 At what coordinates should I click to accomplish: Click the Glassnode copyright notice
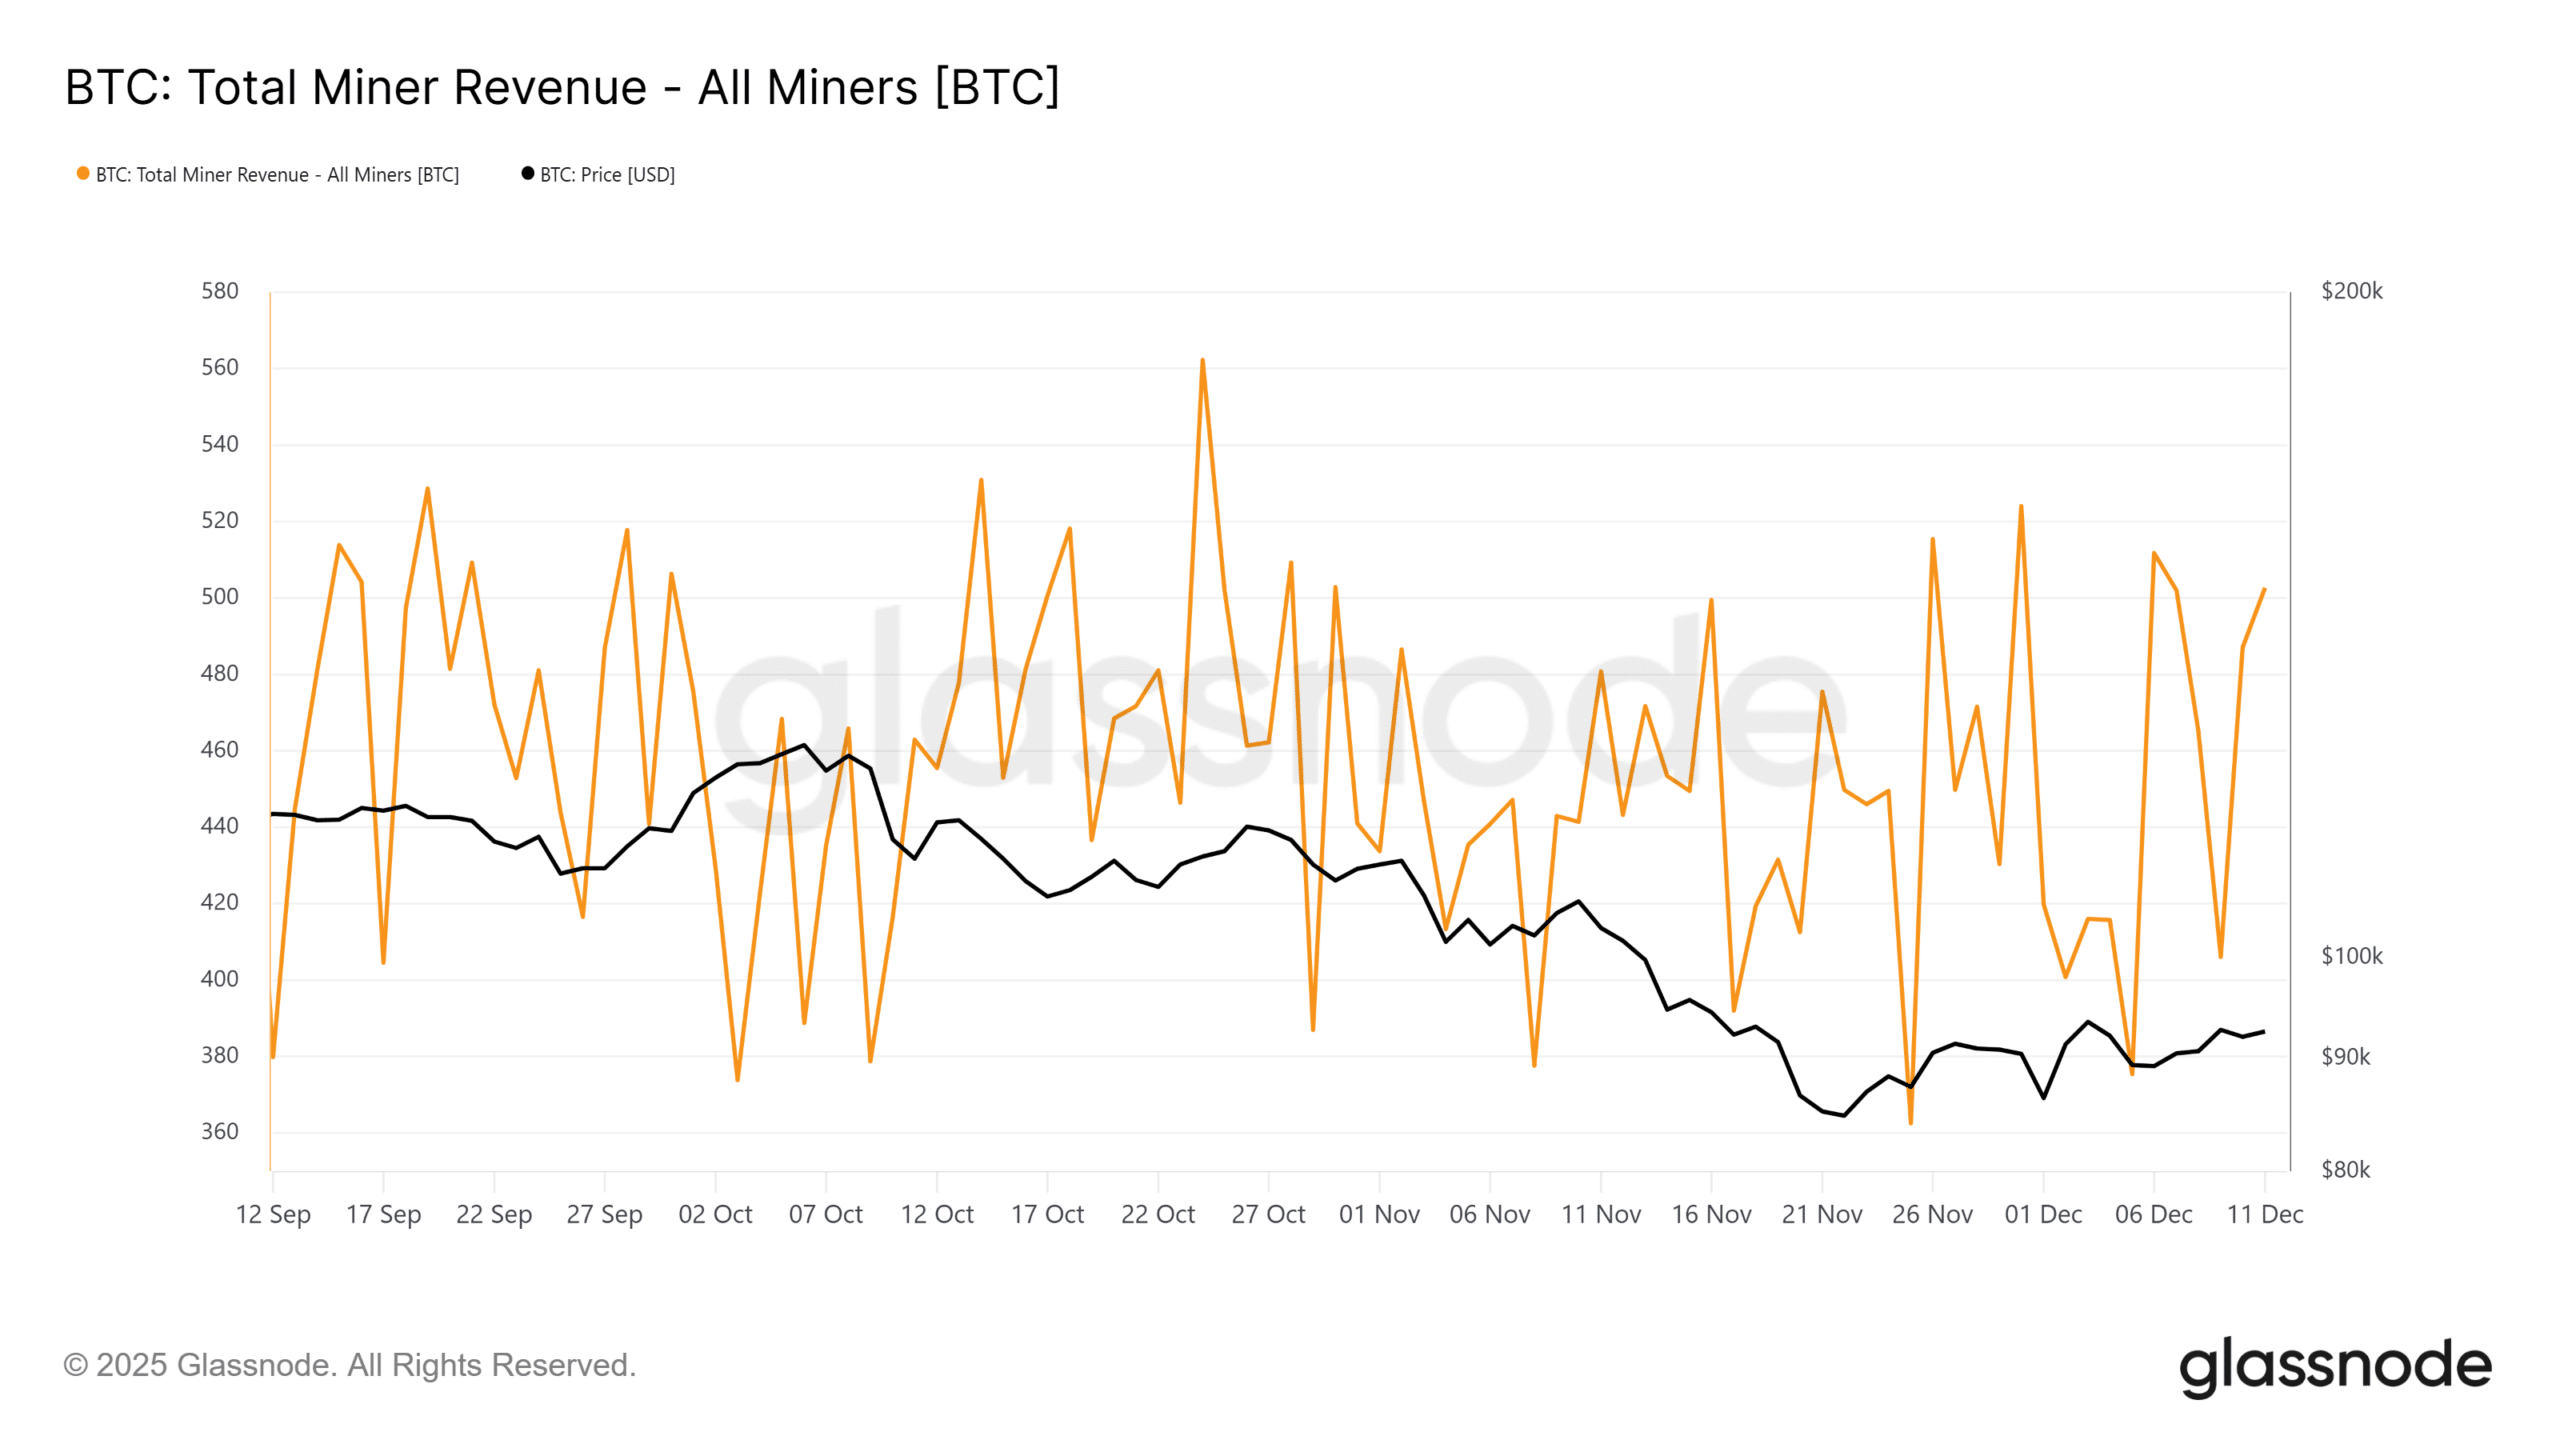350,1365
